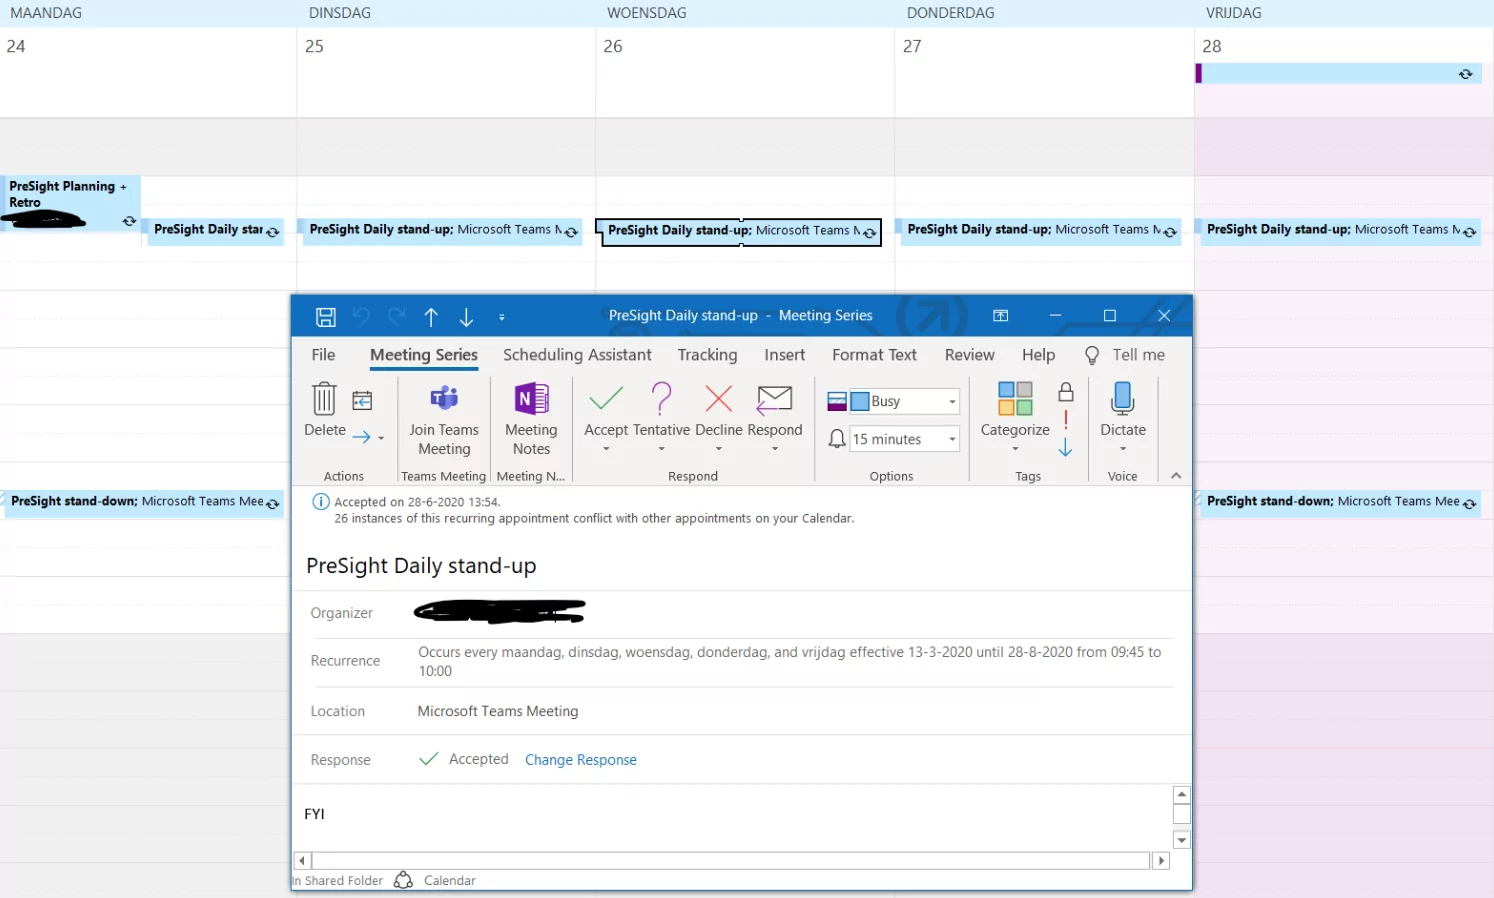Expand the Decline dropdown arrow

(x=718, y=449)
